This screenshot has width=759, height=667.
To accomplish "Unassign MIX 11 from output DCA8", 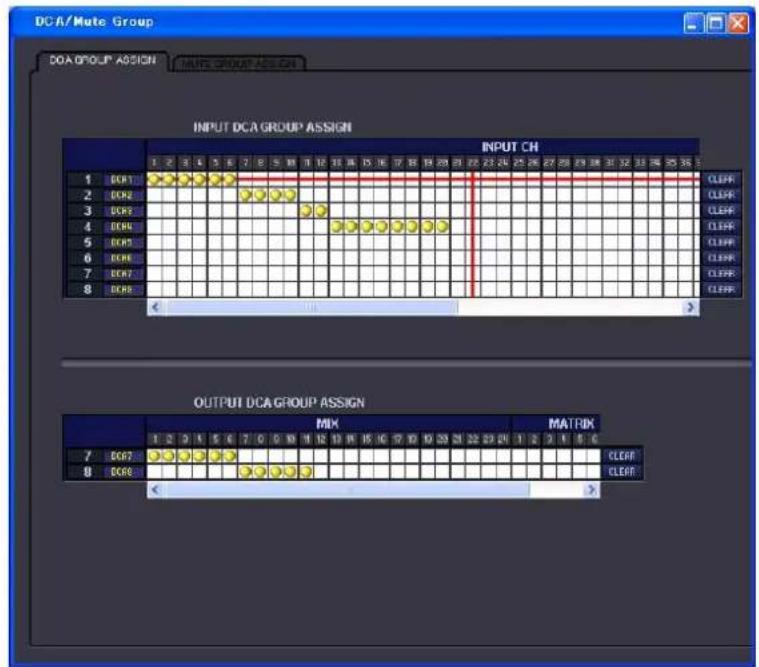I will point(306,471).
